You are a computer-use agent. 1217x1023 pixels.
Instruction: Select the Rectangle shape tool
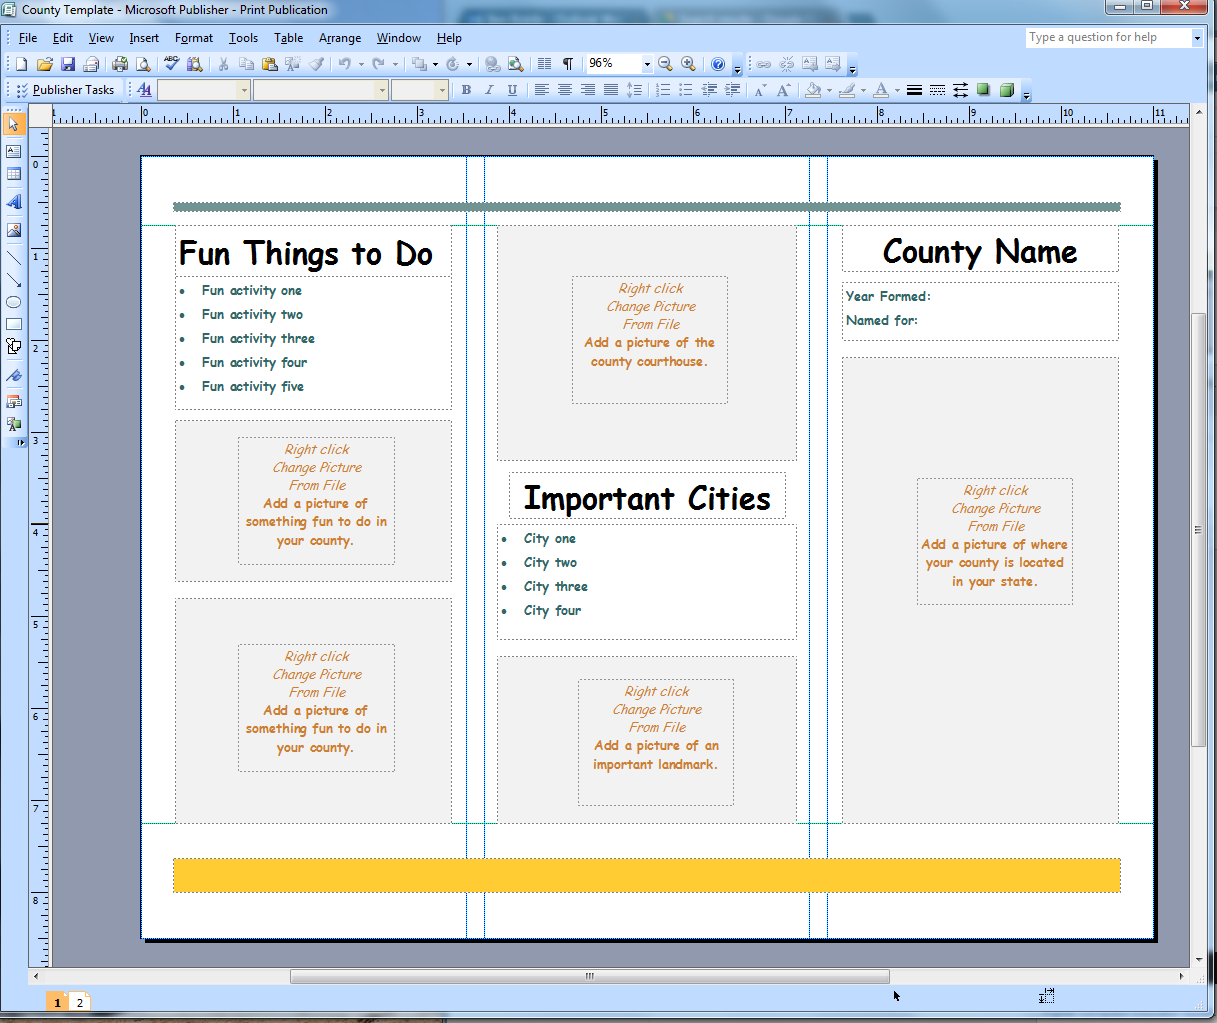point(14,324)
